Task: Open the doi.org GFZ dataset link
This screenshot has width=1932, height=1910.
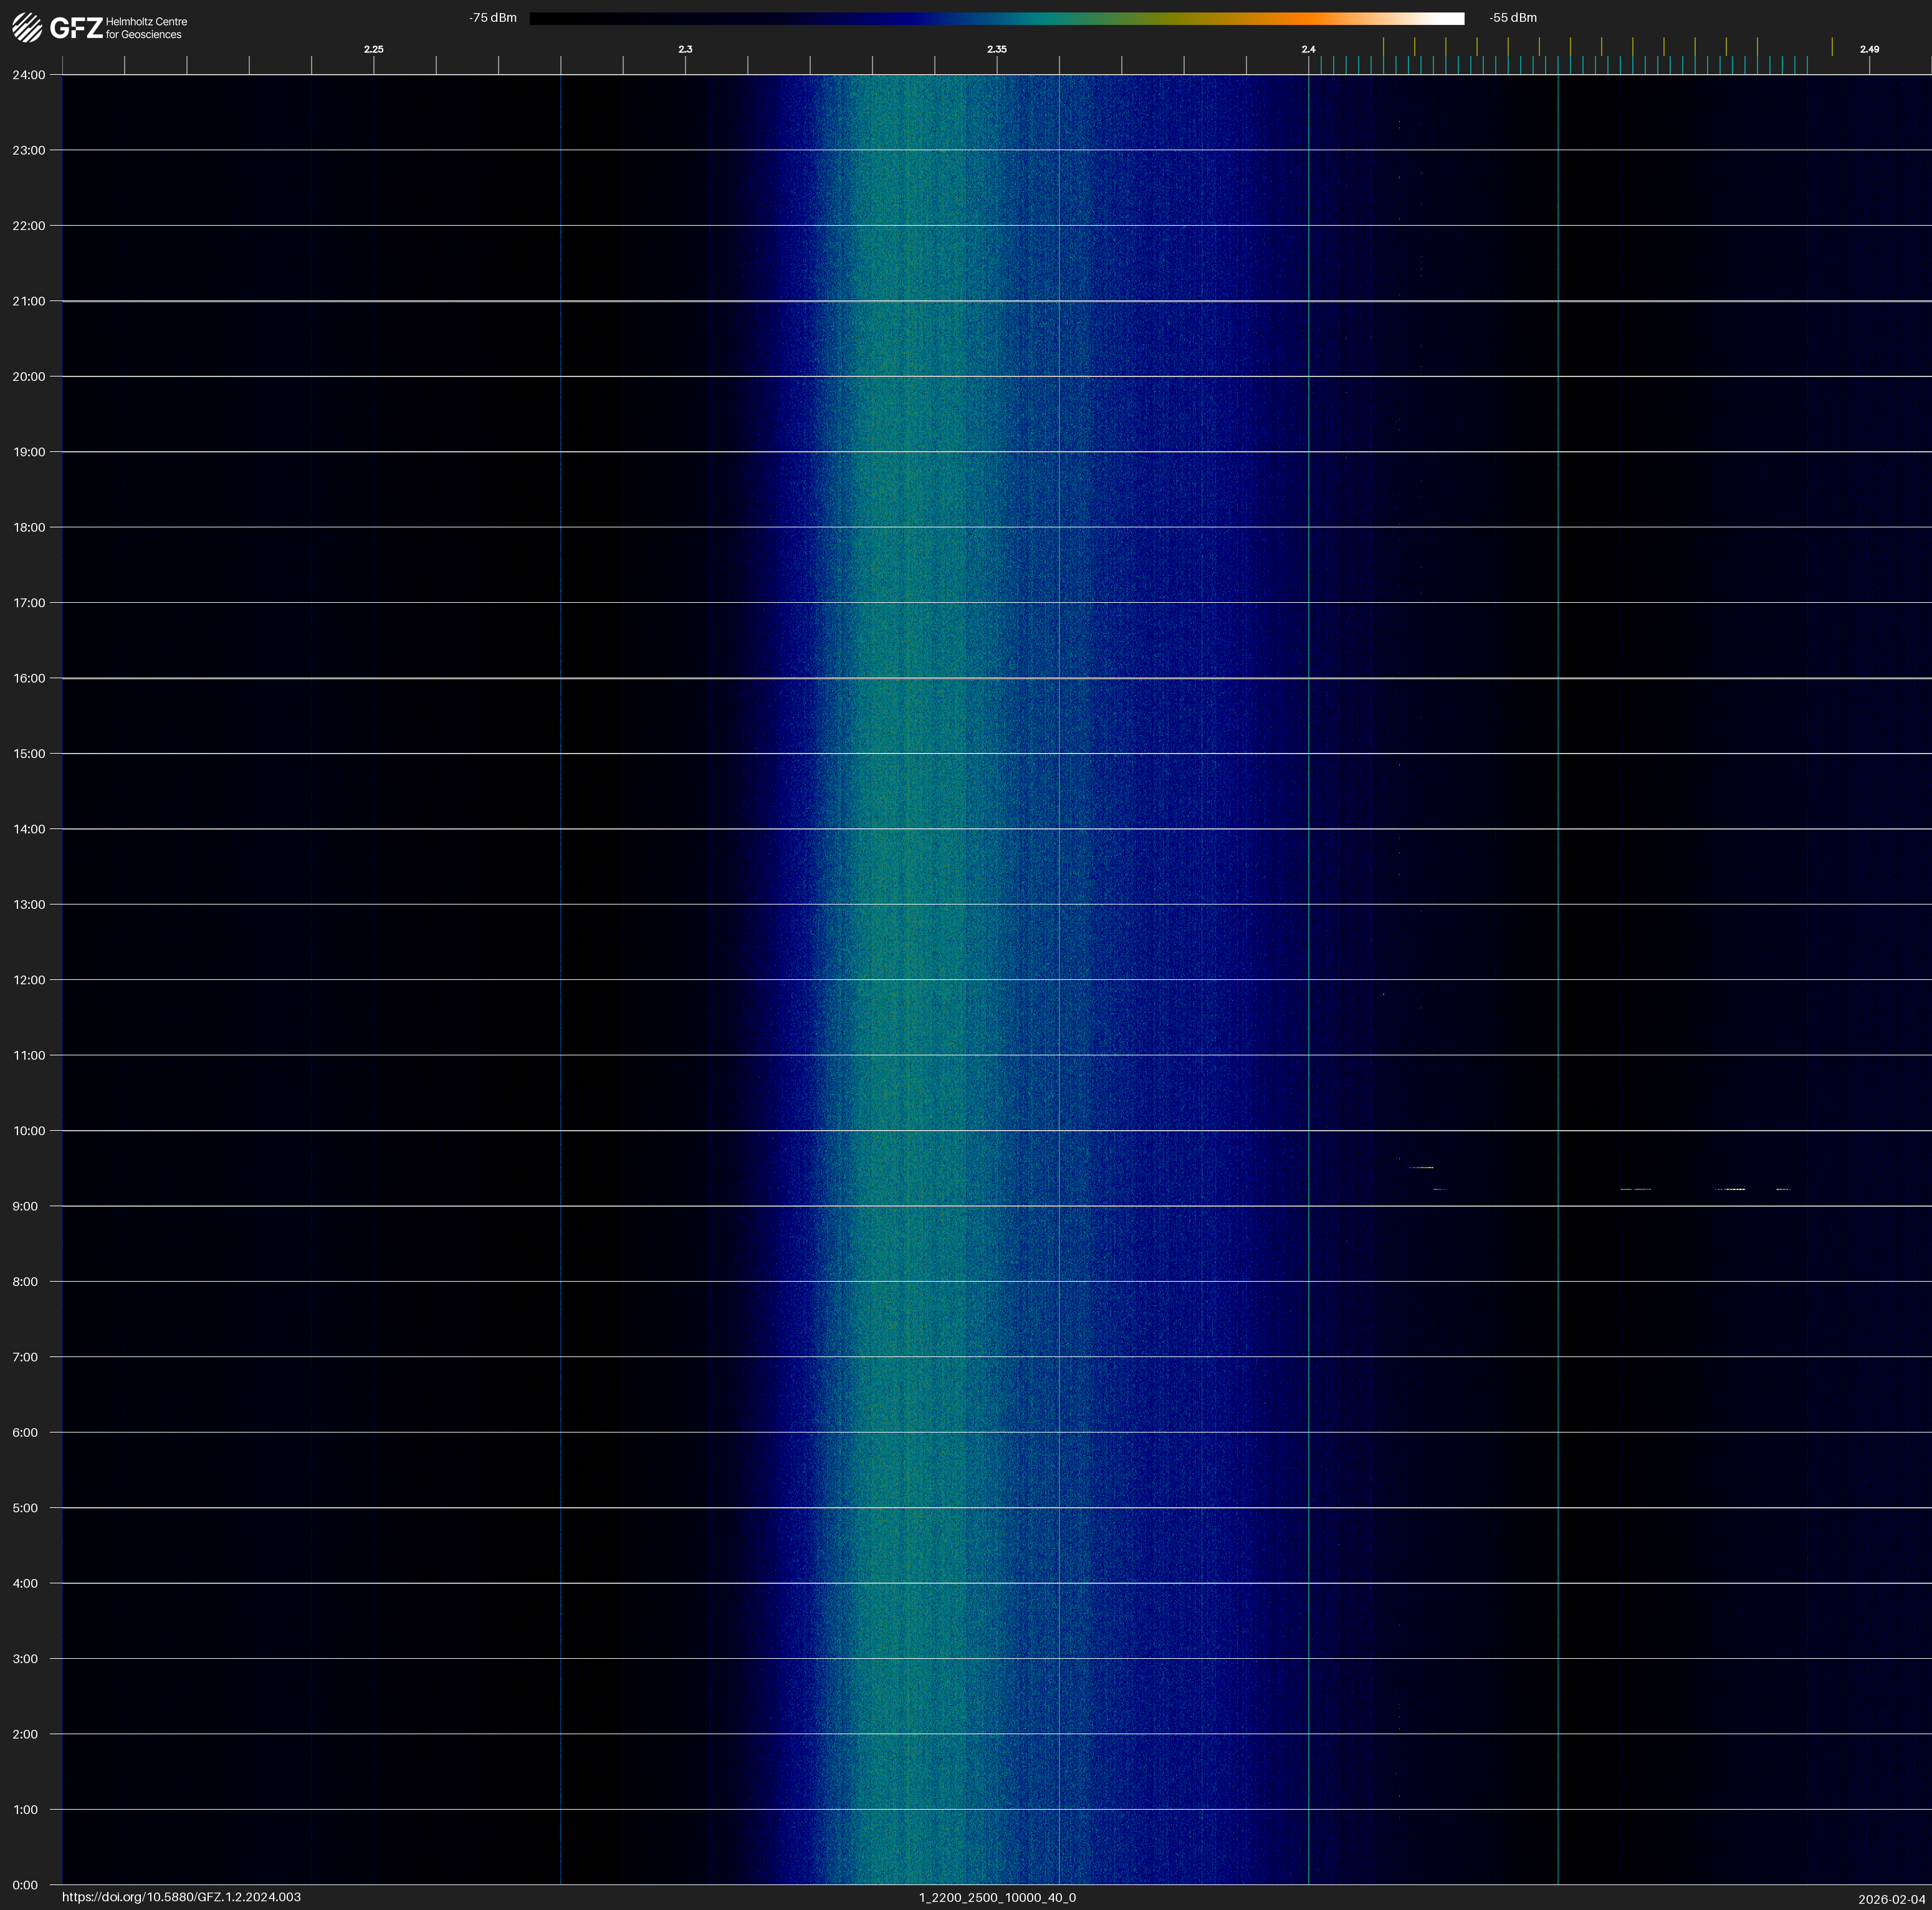Action: [x=181, y=1897]
